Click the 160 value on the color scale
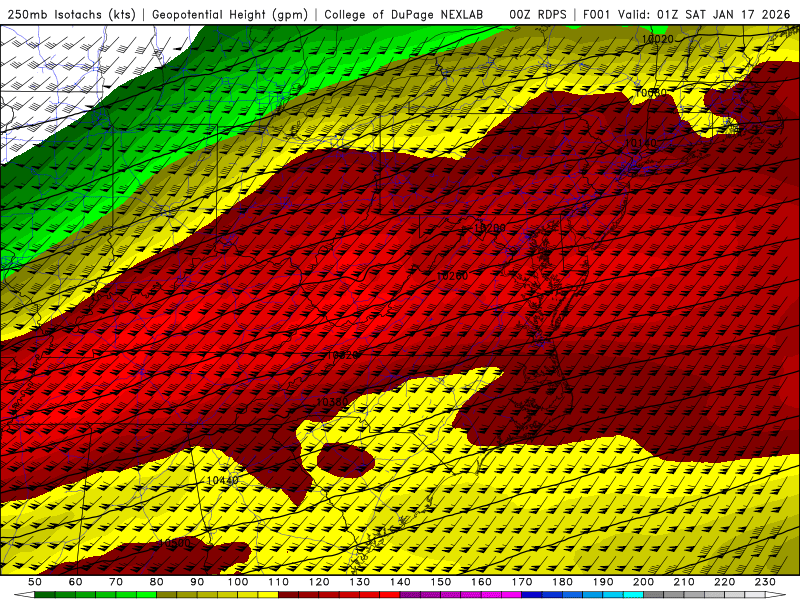 [x=481, y=582]
